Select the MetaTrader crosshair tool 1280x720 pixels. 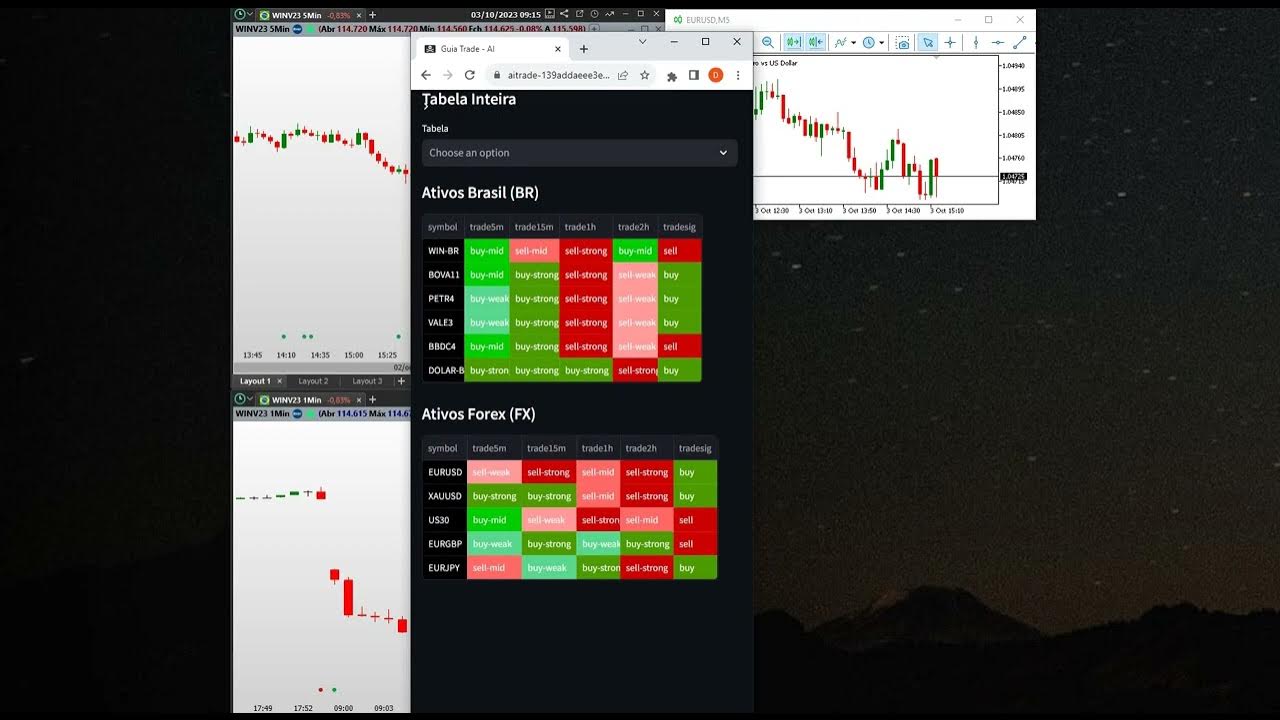[x=950, y=42]
